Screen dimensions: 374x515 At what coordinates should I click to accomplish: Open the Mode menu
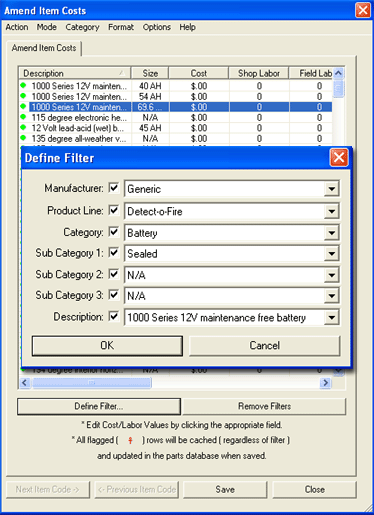coord(47,27)
